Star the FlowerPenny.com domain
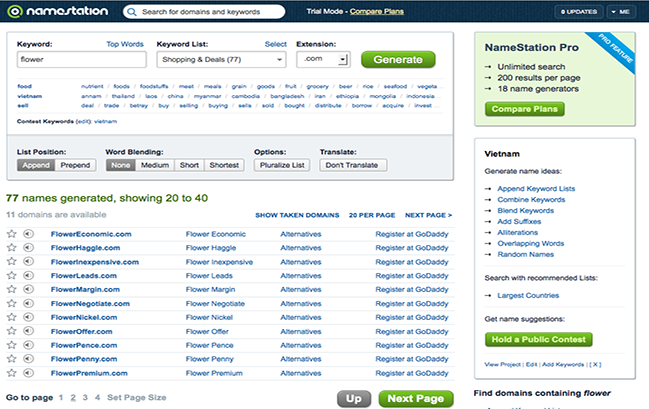Image resolution: width=649 pixels, height=409 pixels. pos(12,358)
